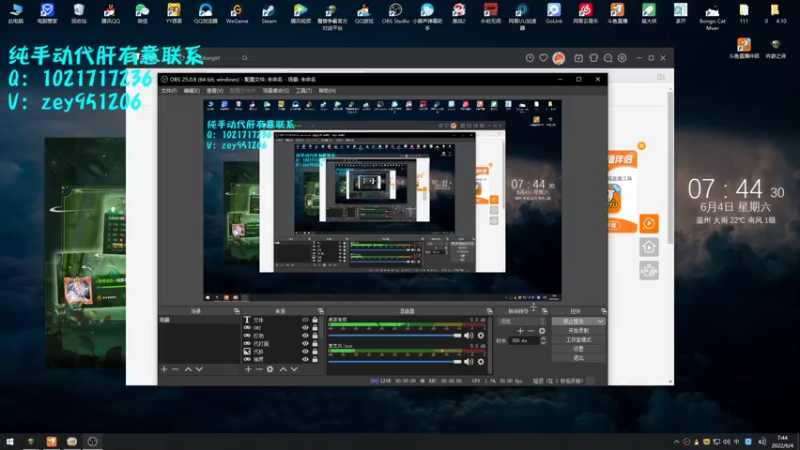The width and height of the screenshot is (800, 450).
Task: Toggle lock on the 代打图 source
Action: [315, 343]
